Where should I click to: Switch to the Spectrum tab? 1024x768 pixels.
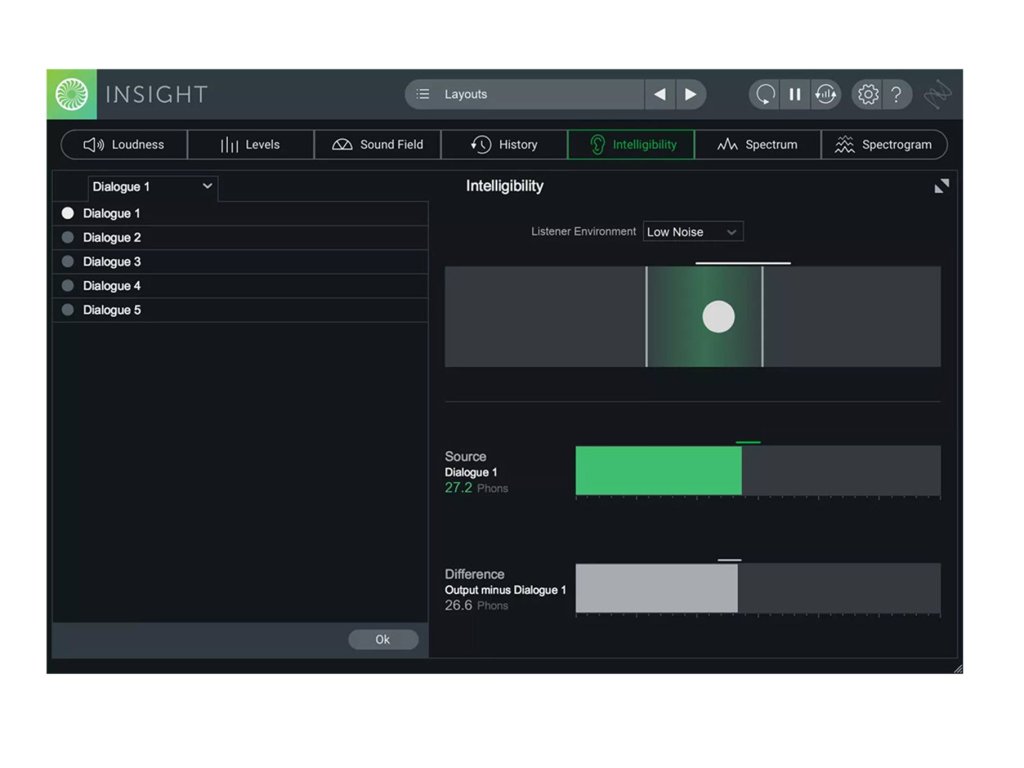coord(758,144)
